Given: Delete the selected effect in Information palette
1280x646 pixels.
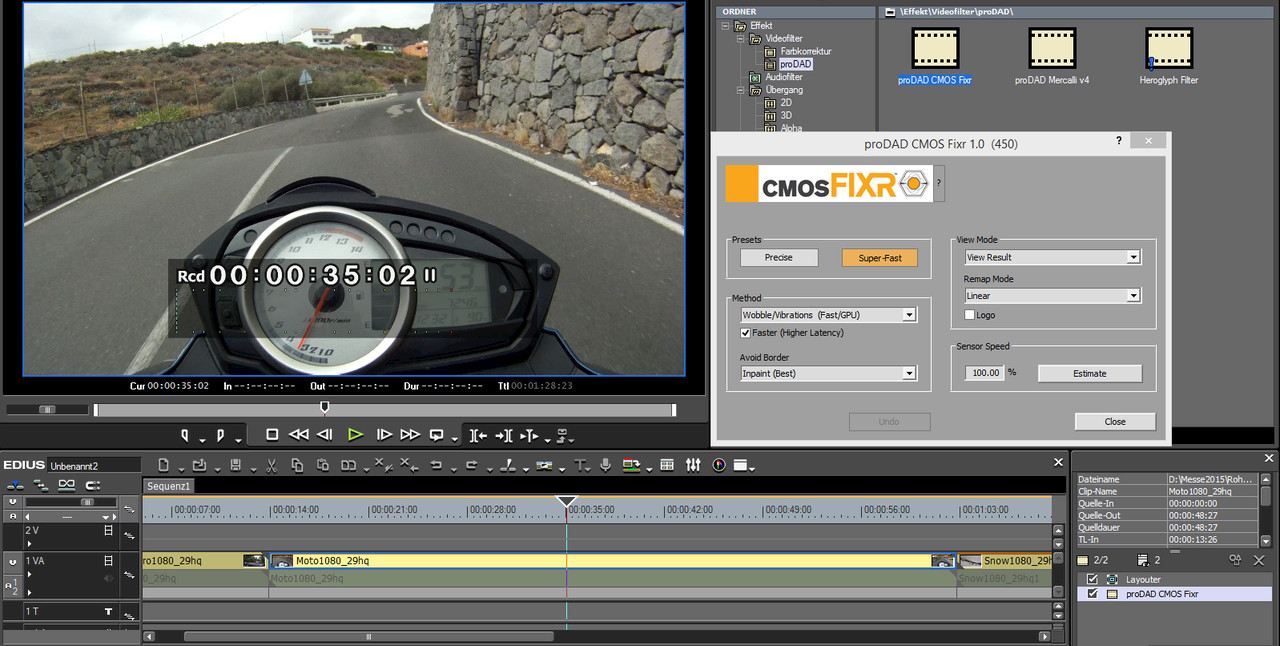Looking at the screenshot, I should (x=1259, y=561).
